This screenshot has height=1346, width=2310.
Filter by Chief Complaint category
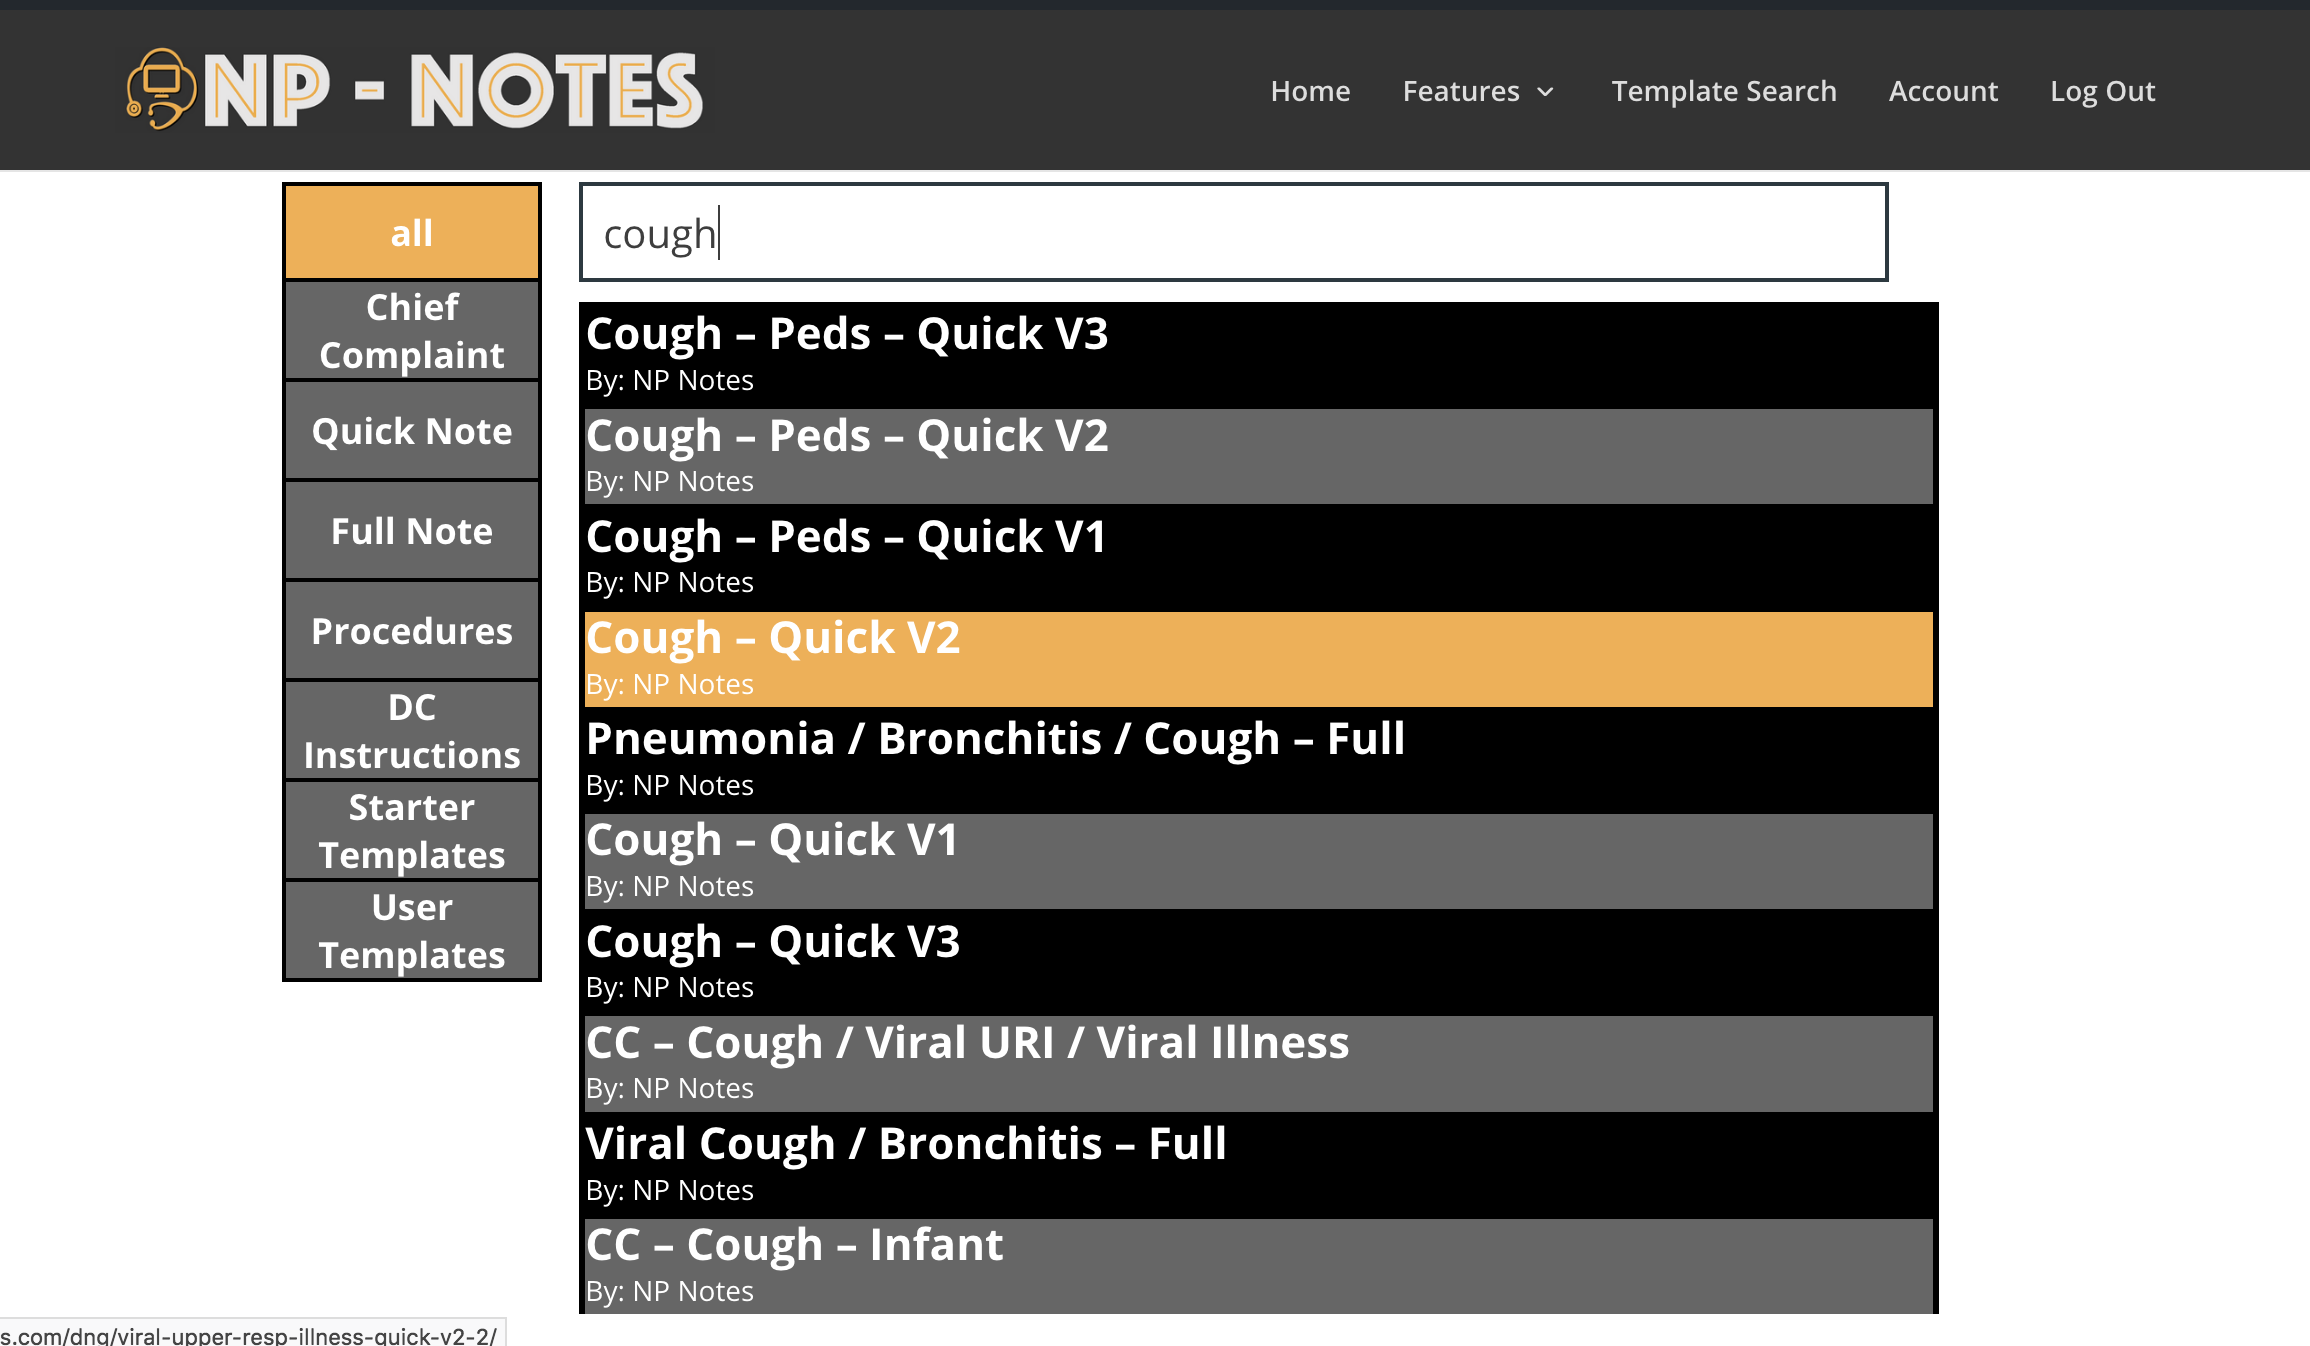click(412, 331)
